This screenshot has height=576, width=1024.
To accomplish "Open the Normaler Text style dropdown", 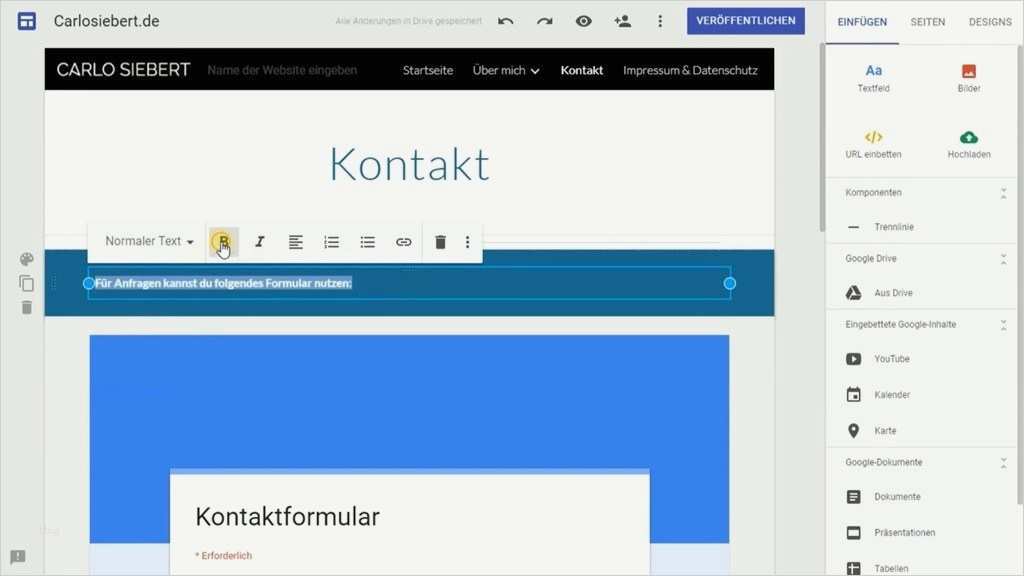I will pos(149,242).
